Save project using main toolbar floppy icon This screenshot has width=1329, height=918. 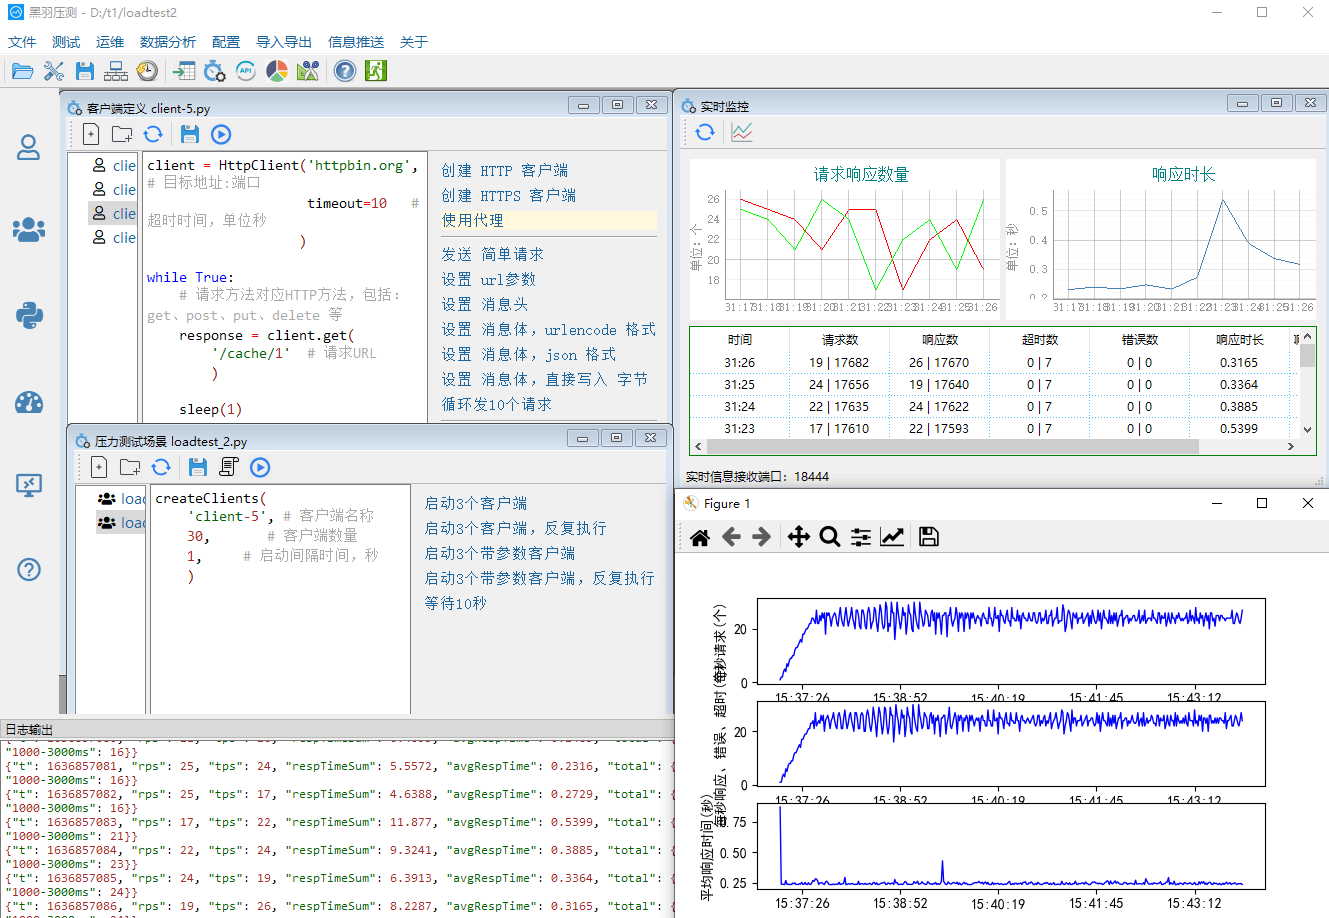[x=85, y=71]
